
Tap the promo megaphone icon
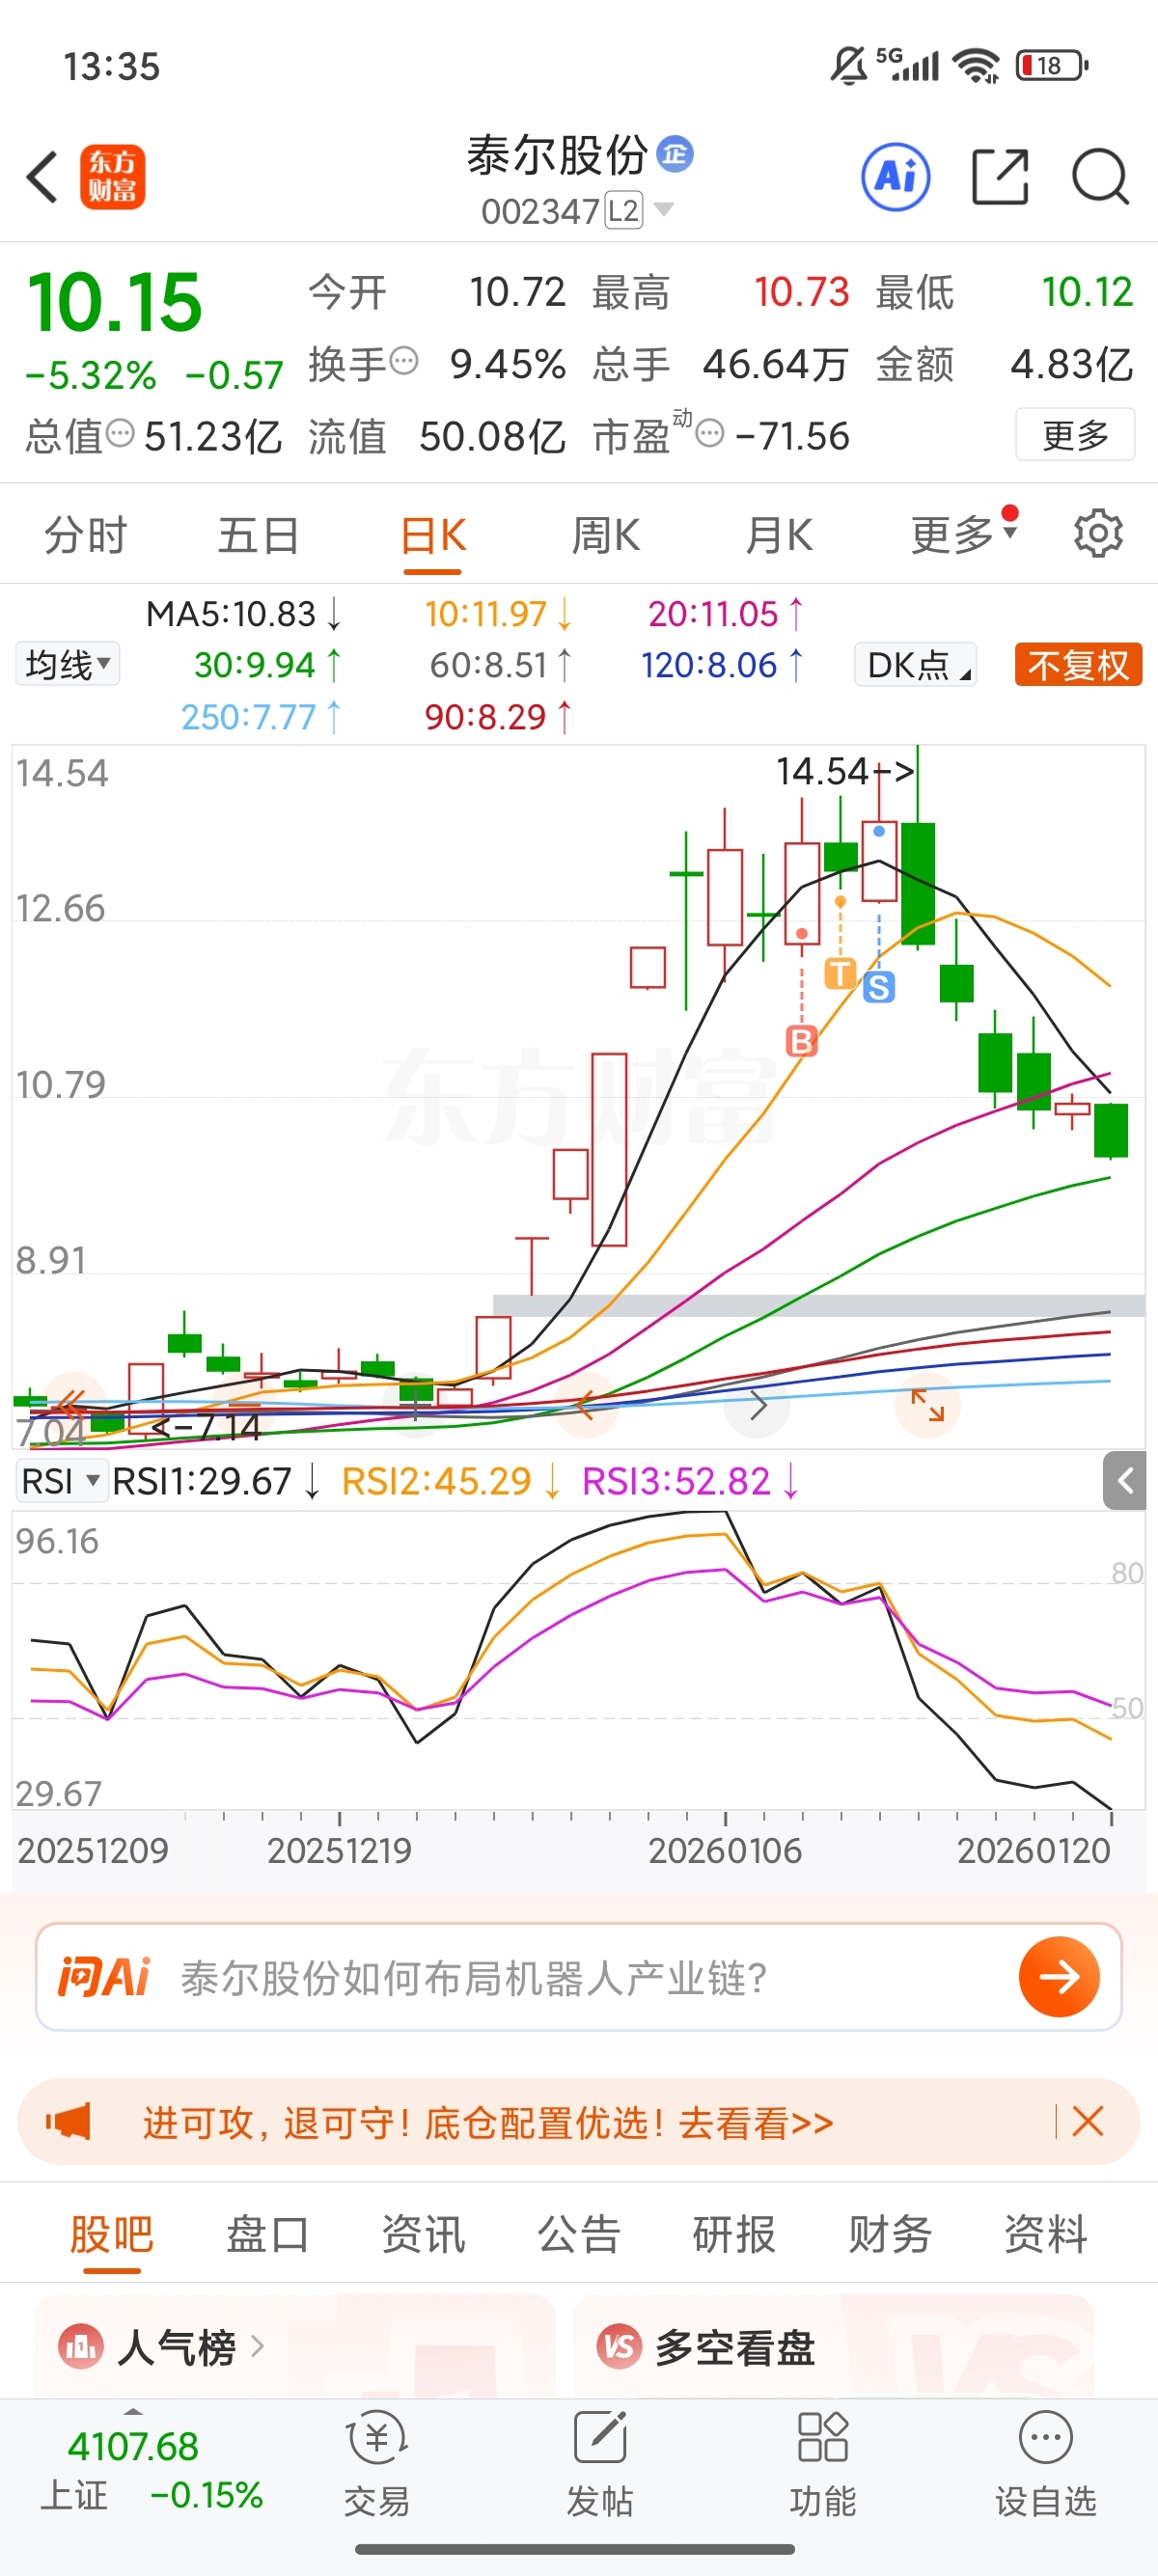click(x=69, y=2120)
